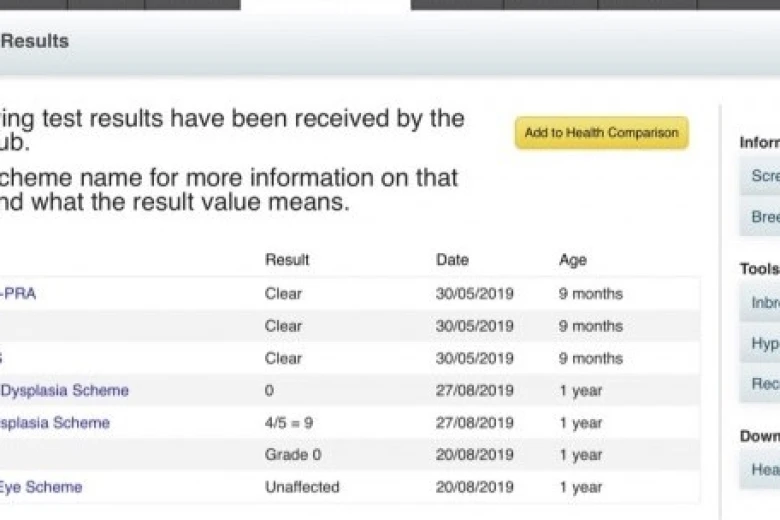Open the Dysplasia Scheme link with result 0
Screen dimensions: 780x520
point(64,391)
